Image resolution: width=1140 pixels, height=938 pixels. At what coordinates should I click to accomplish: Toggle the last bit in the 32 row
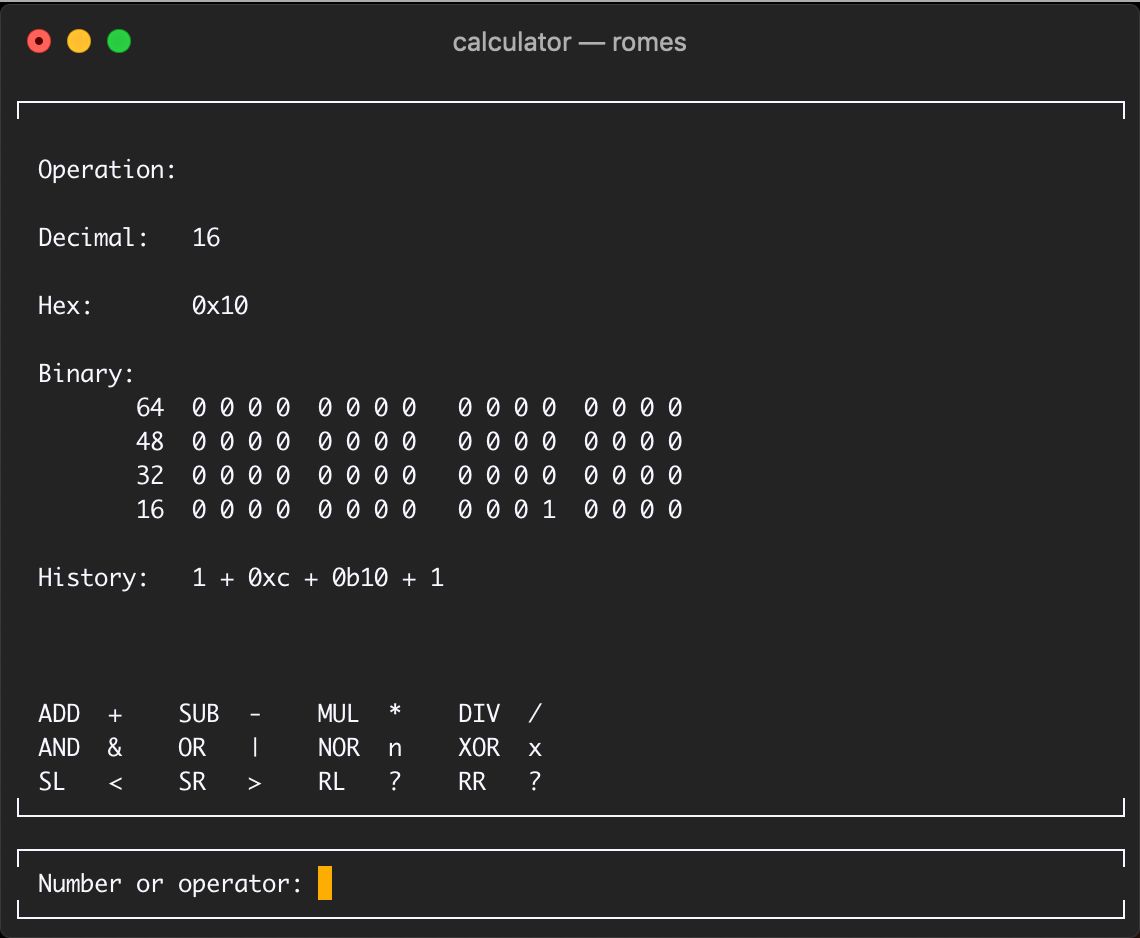pyautogui.click(x=678, y=475)
